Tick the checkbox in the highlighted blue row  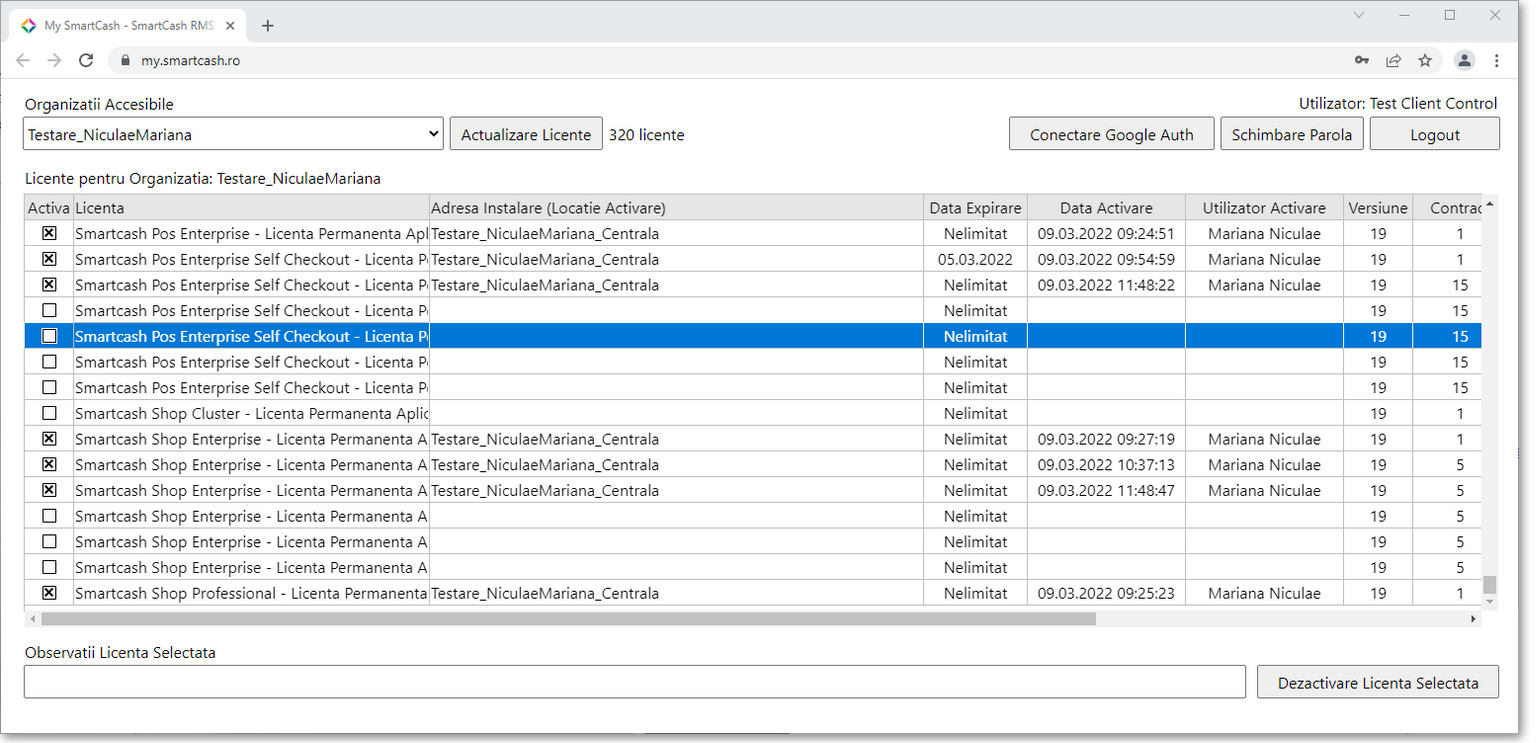(x=49, y=336)
